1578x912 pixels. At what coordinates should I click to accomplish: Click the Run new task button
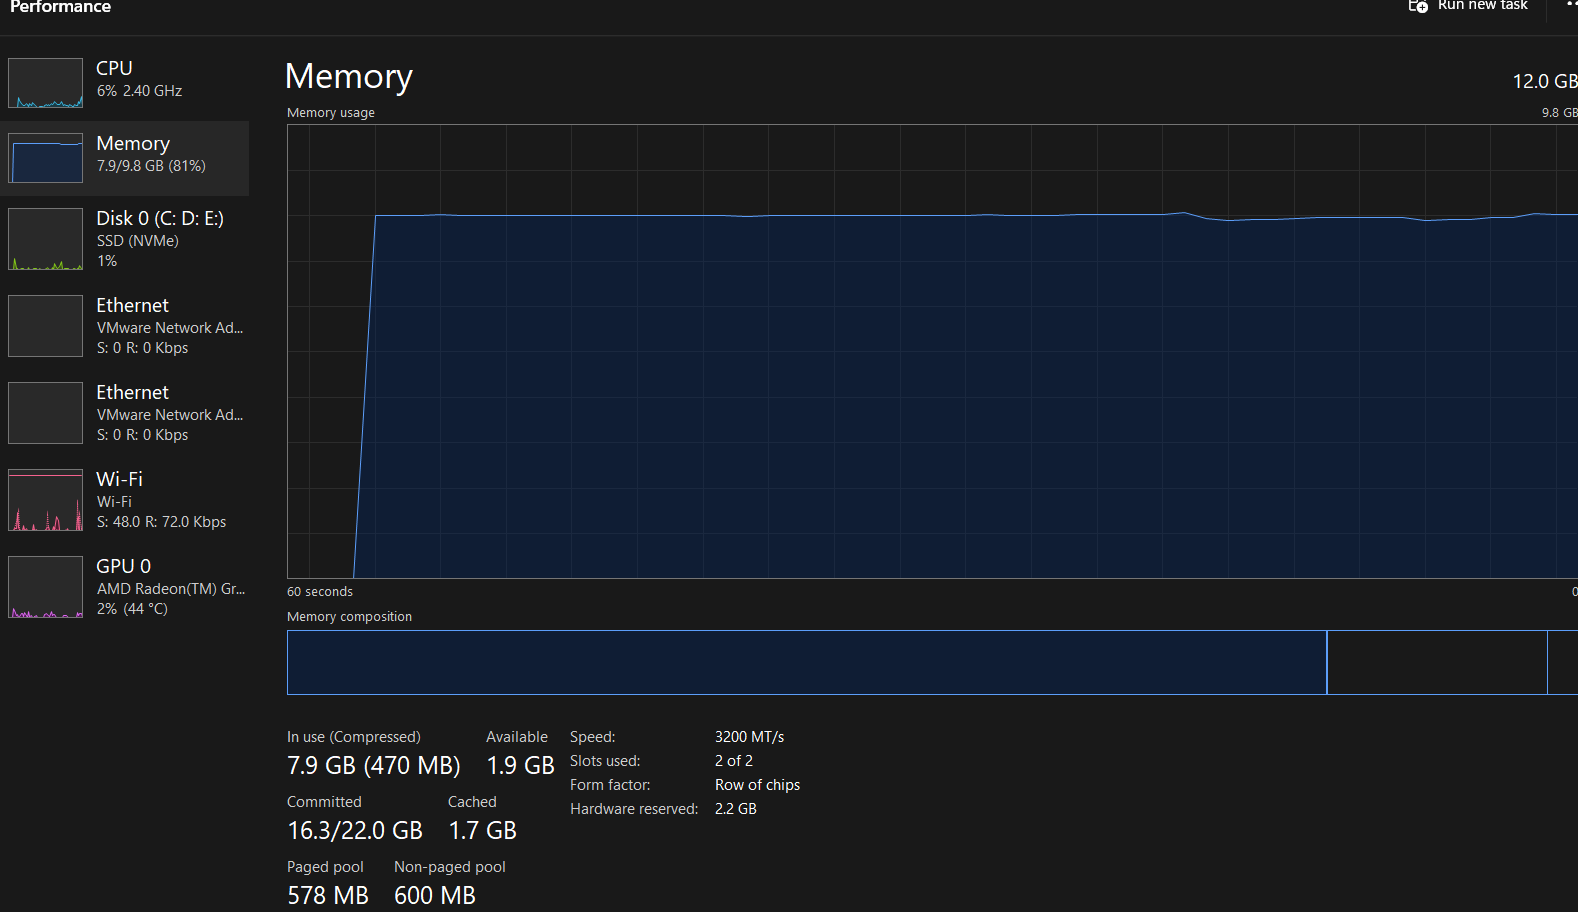(x=1481, y=6)
